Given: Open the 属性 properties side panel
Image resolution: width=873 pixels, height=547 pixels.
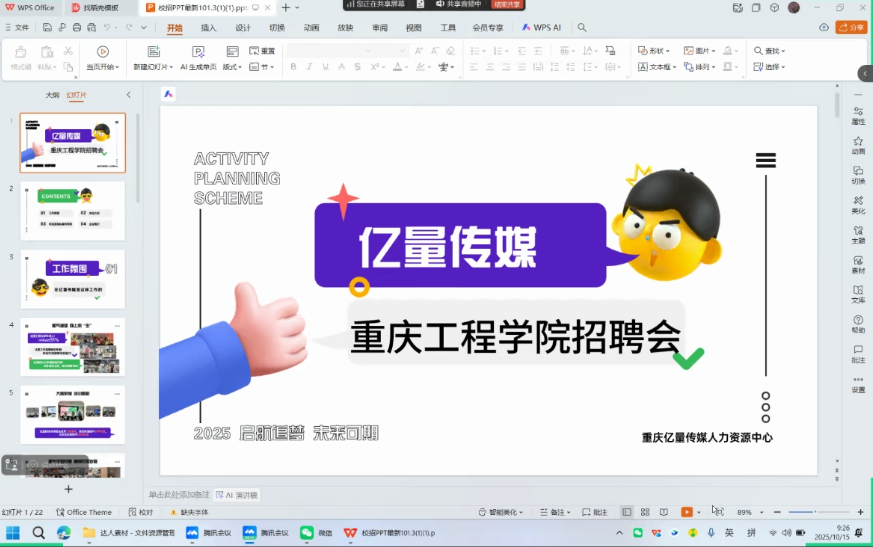Looking at the screenshot, I should (x=858, y=116).
